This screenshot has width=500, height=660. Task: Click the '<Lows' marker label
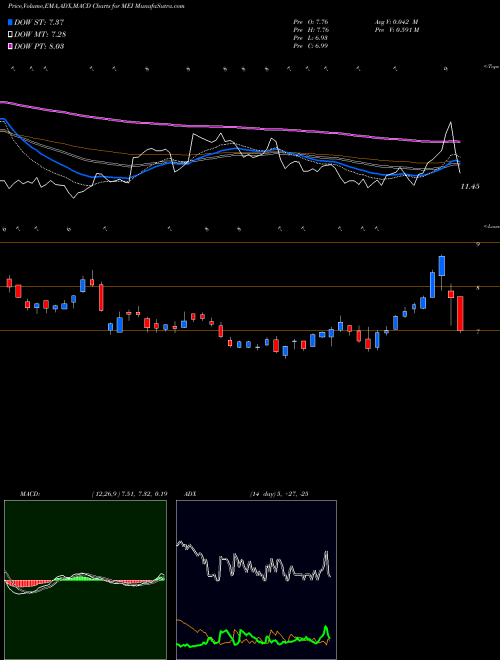(x=492, y=226)
